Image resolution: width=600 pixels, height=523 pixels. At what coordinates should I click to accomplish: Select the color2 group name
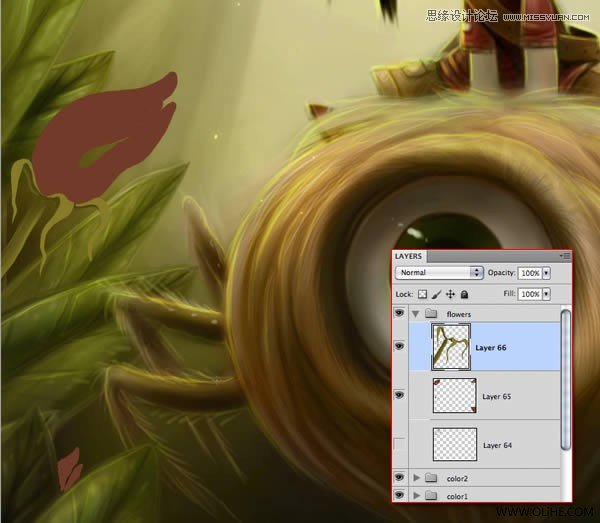pyautogui.click(x=457, y=479)
